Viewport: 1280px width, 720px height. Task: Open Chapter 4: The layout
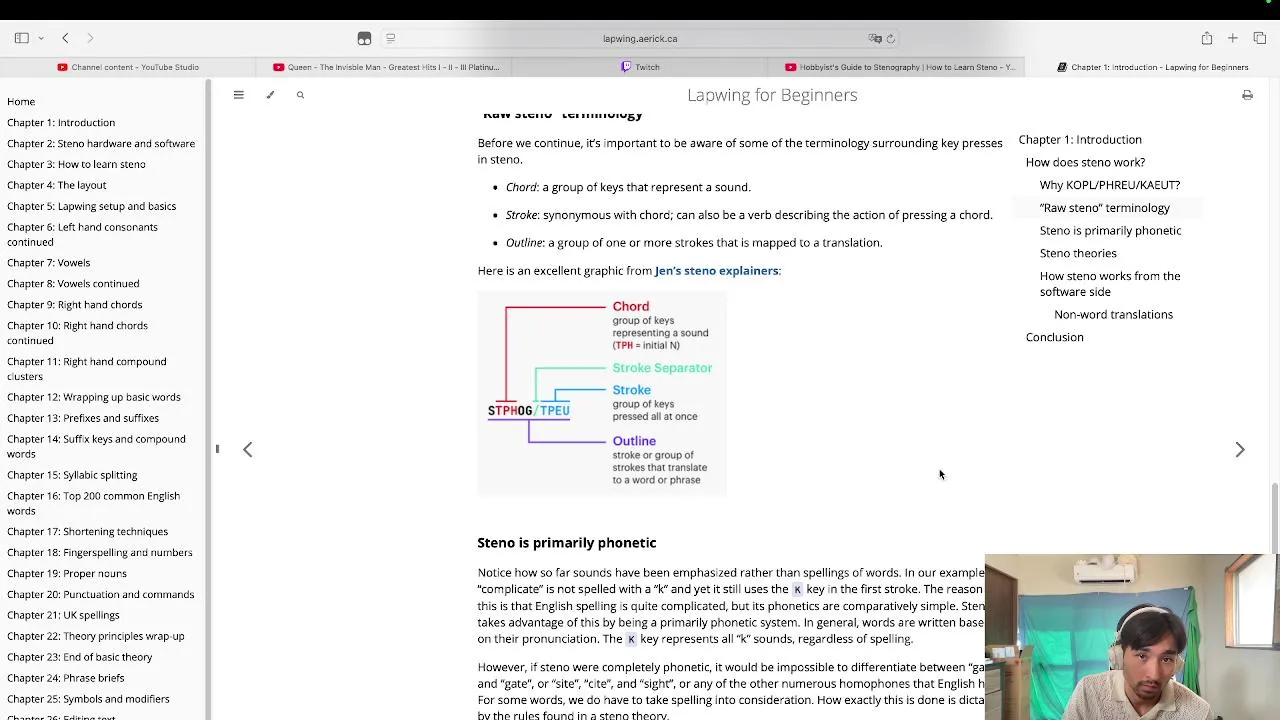point(56,185)
